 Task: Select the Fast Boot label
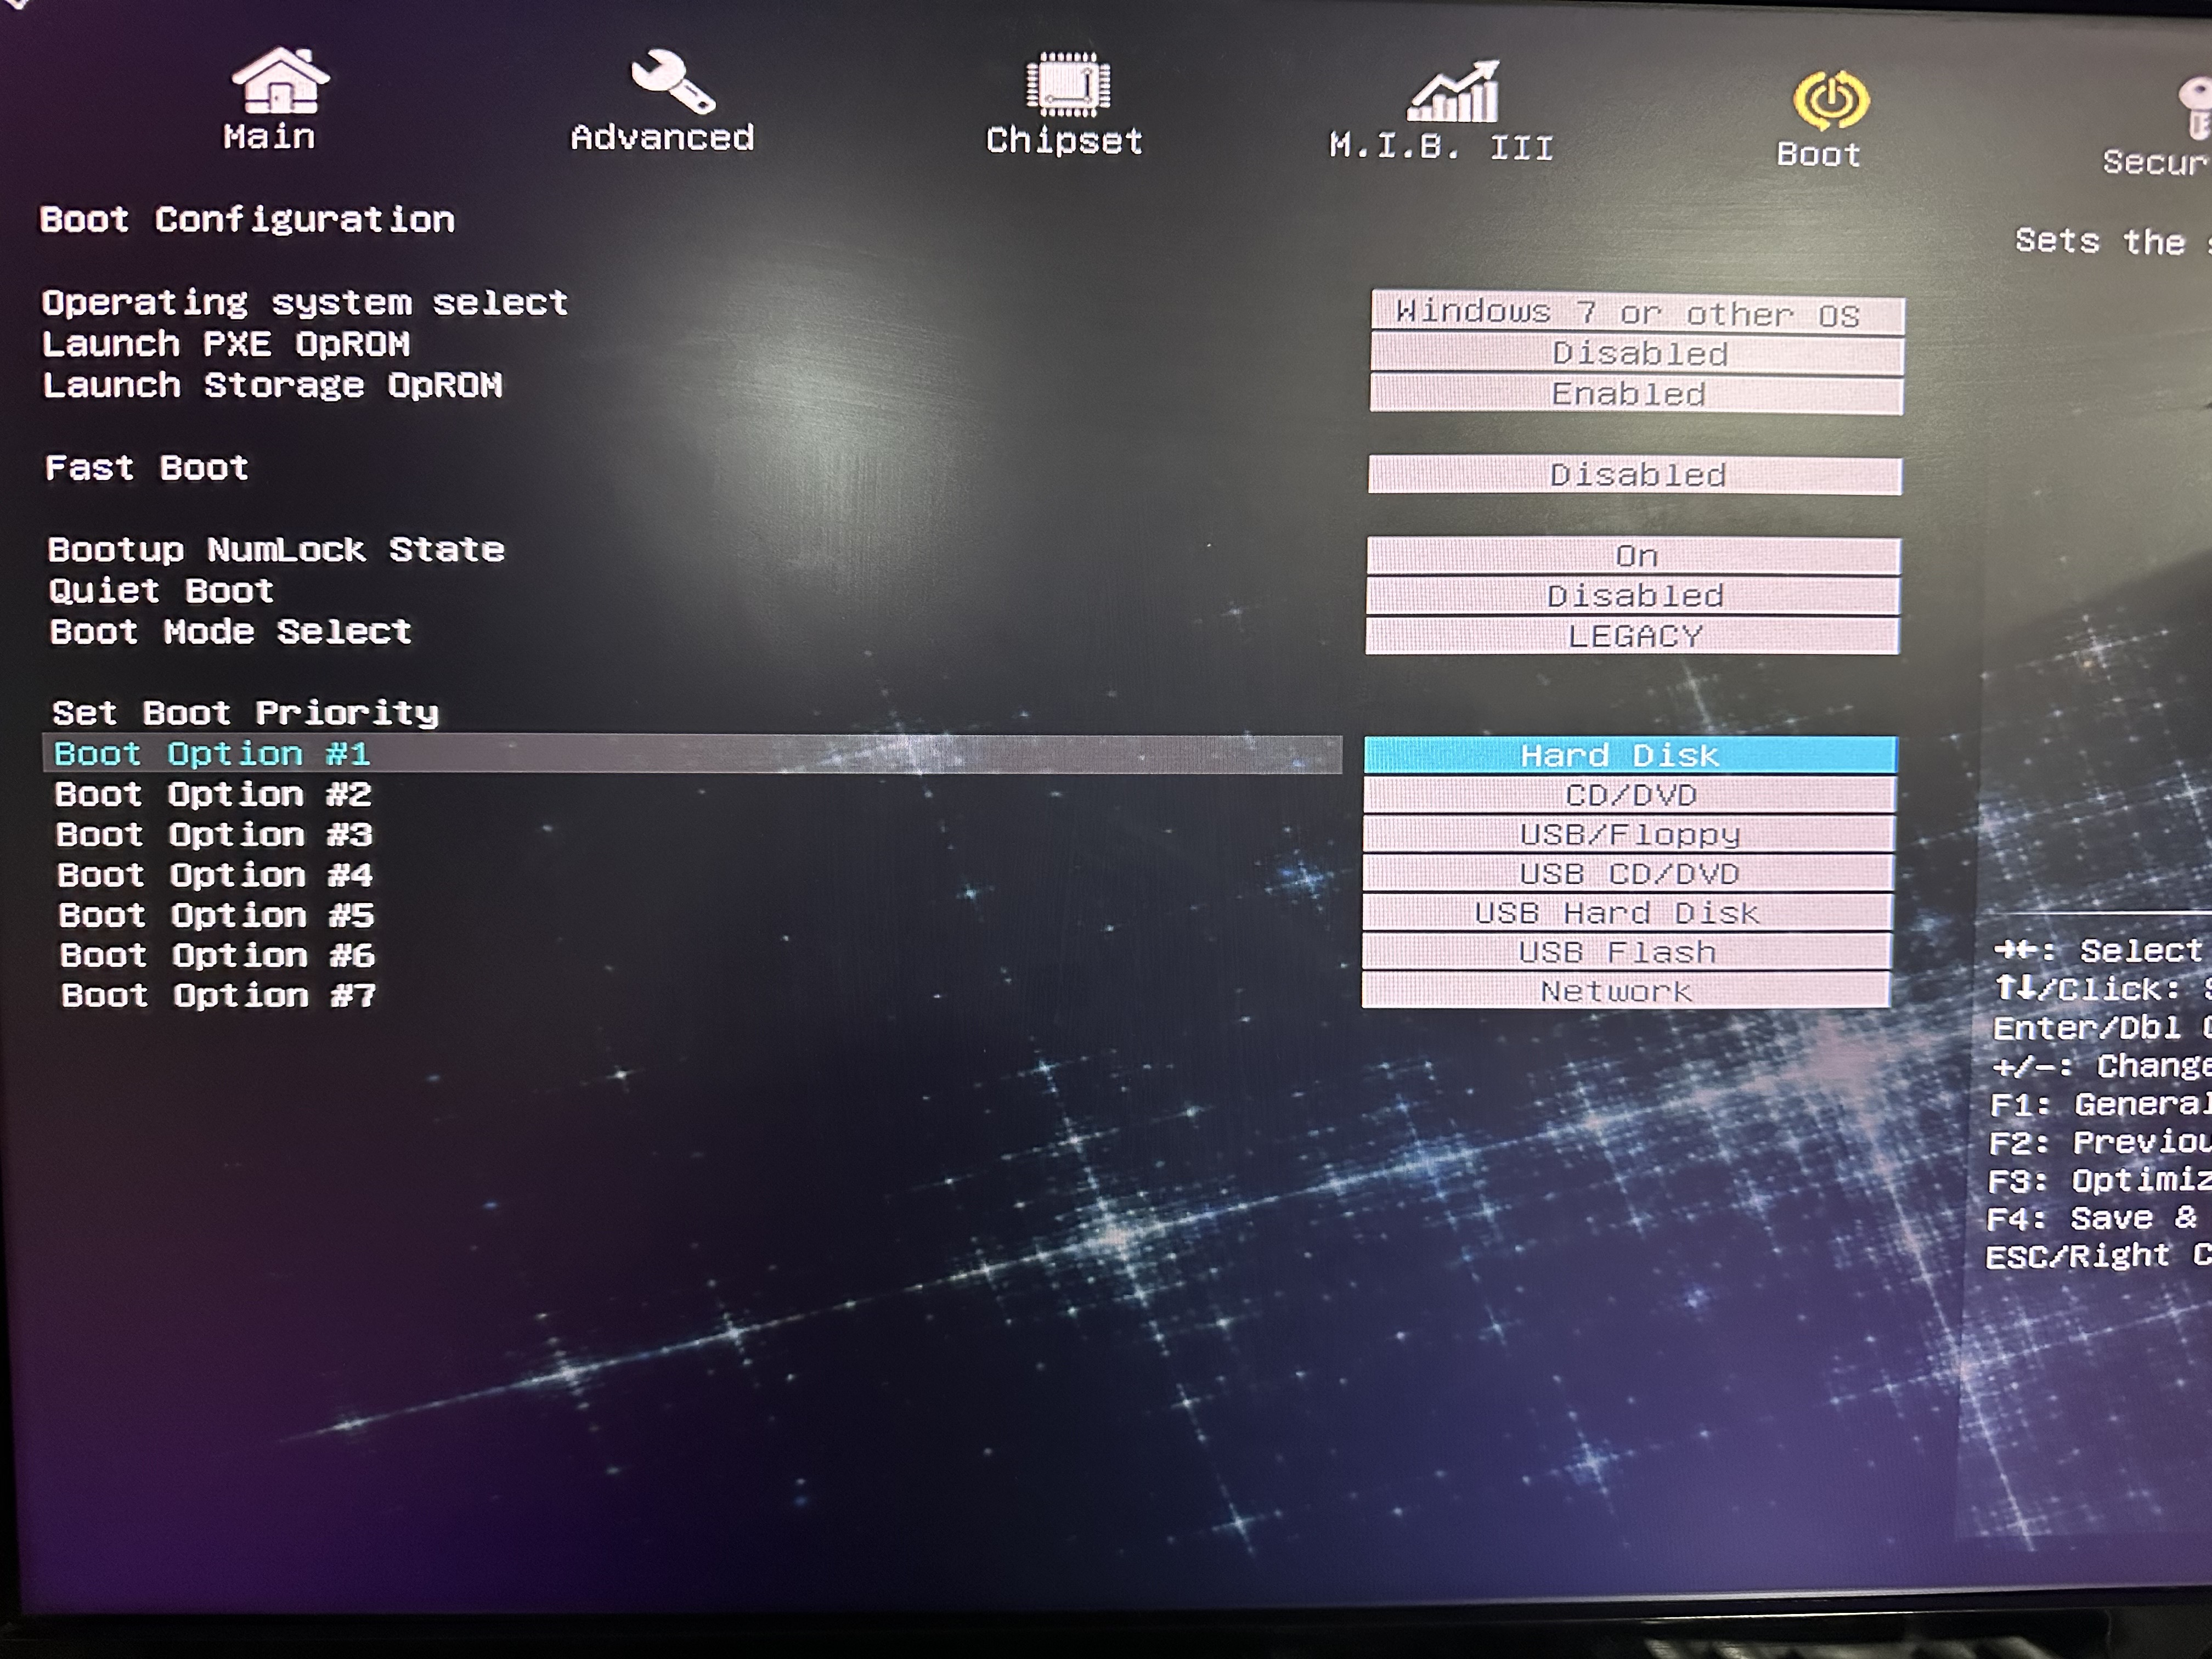point(147,468)
